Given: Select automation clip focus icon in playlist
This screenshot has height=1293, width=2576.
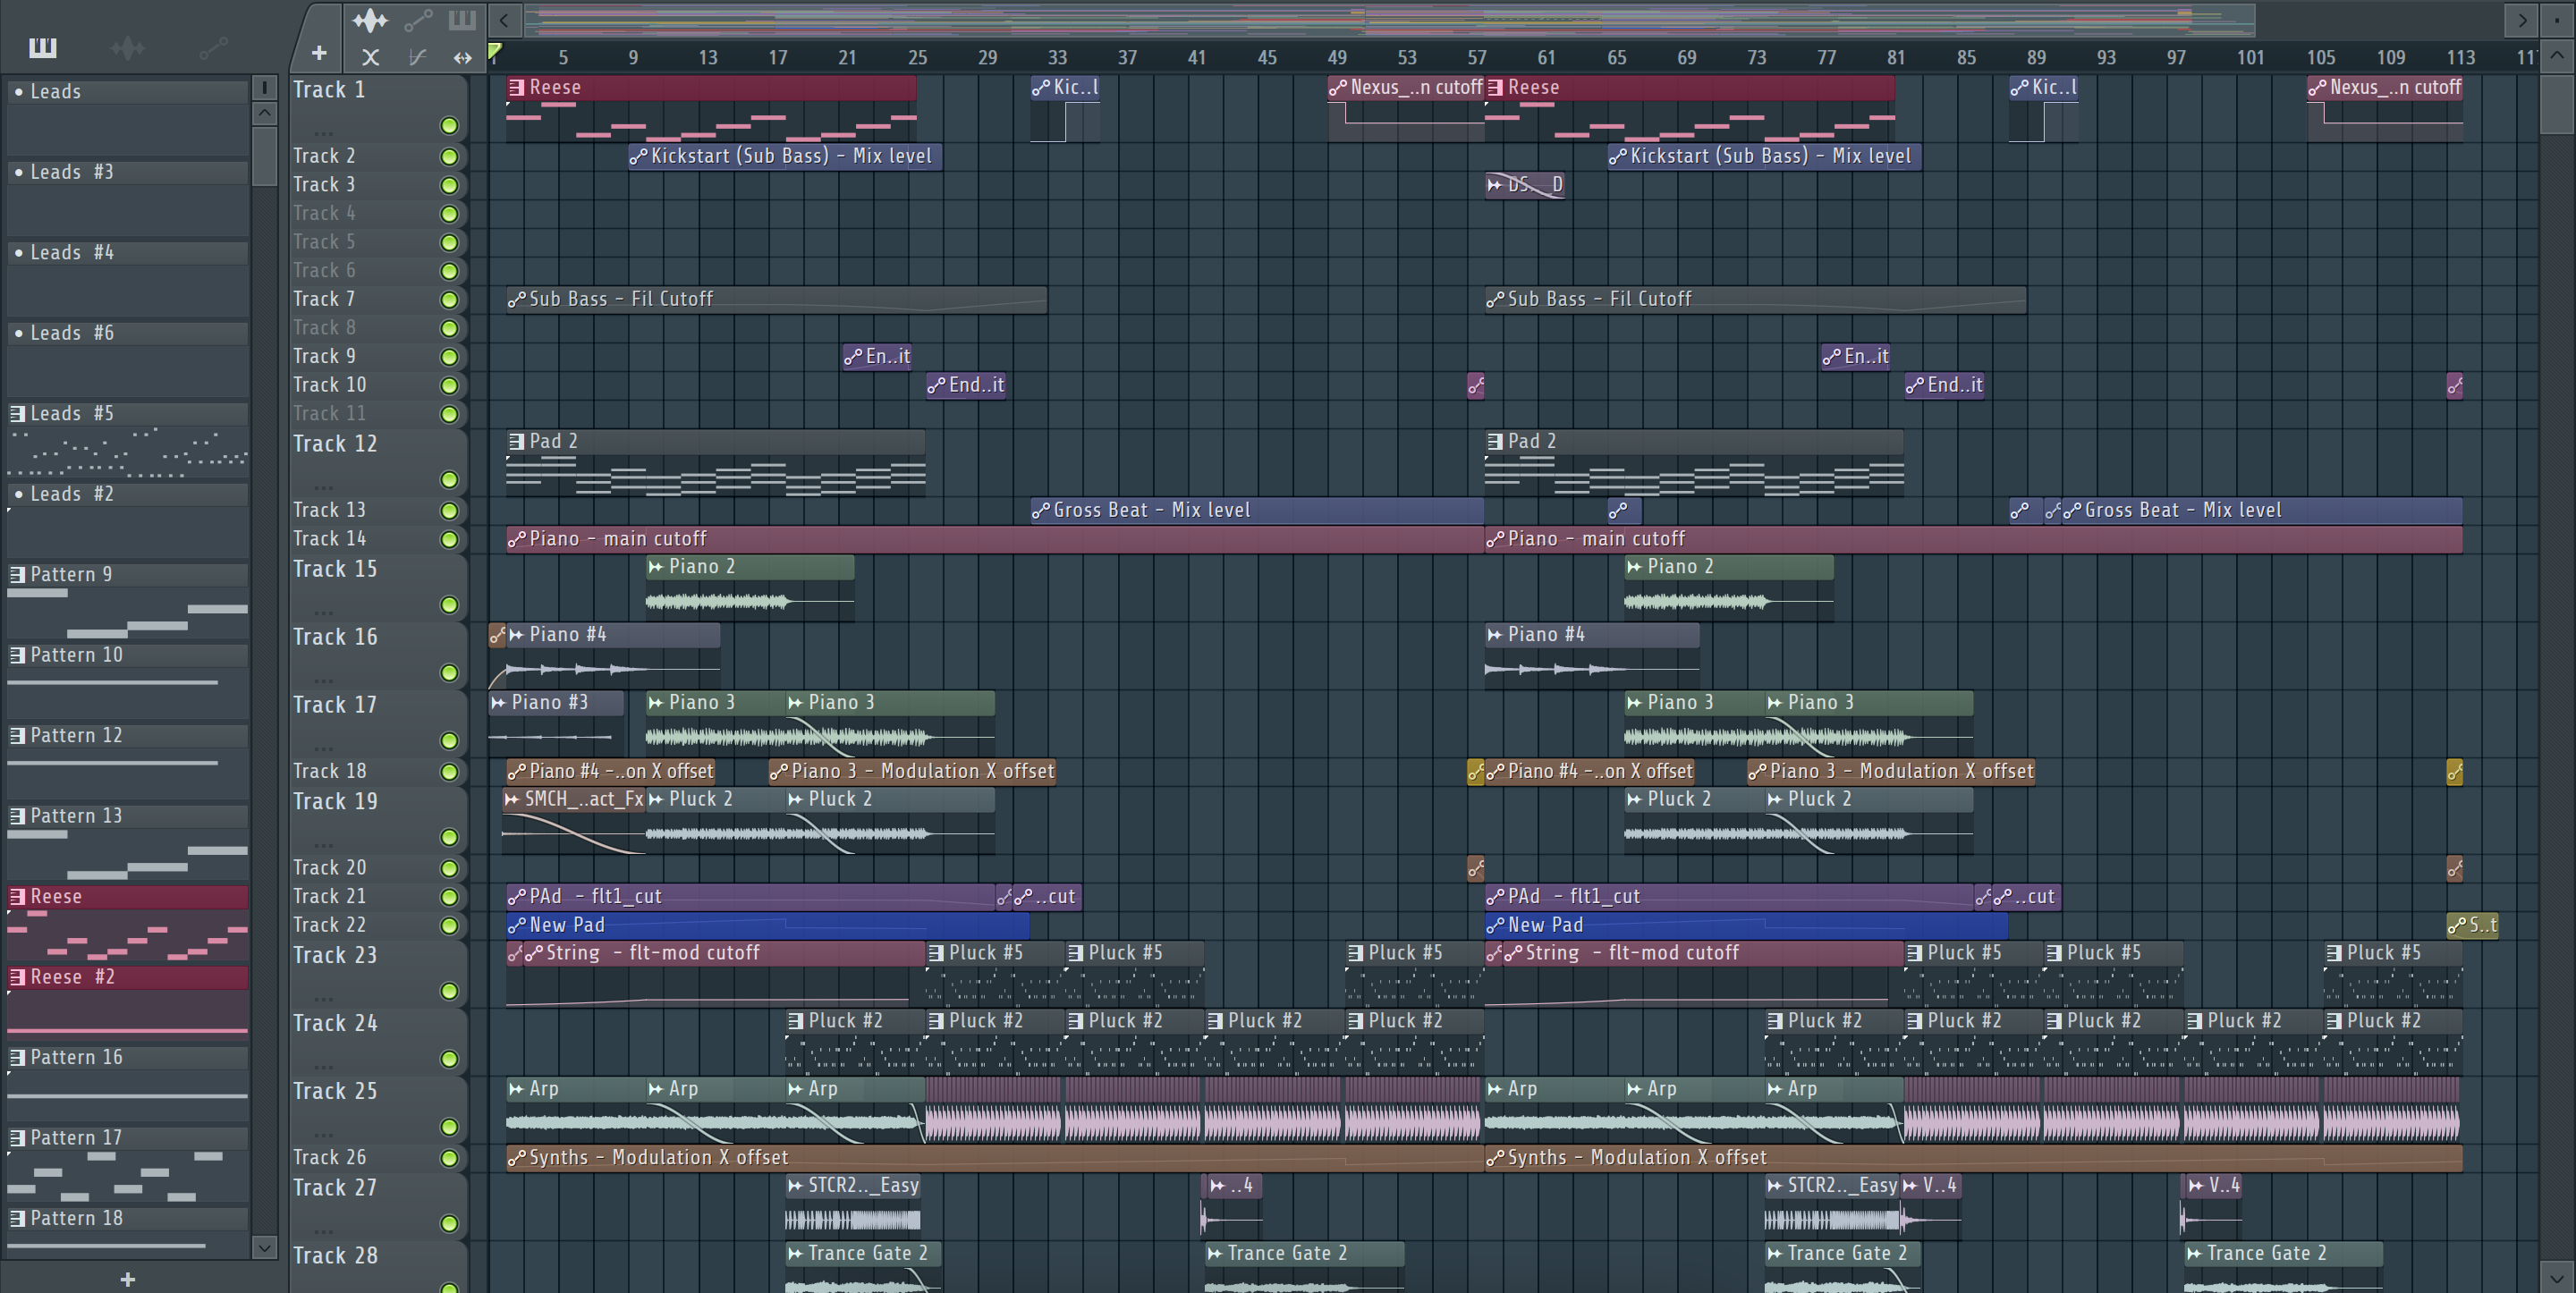Looking at the screenshot, I should (x=418, y=20).
